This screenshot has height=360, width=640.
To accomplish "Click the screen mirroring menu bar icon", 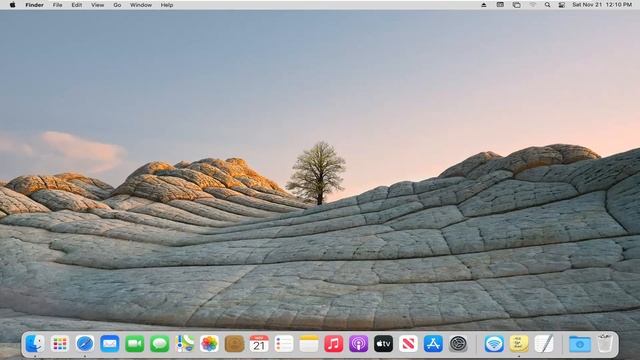I will [517, 5].
